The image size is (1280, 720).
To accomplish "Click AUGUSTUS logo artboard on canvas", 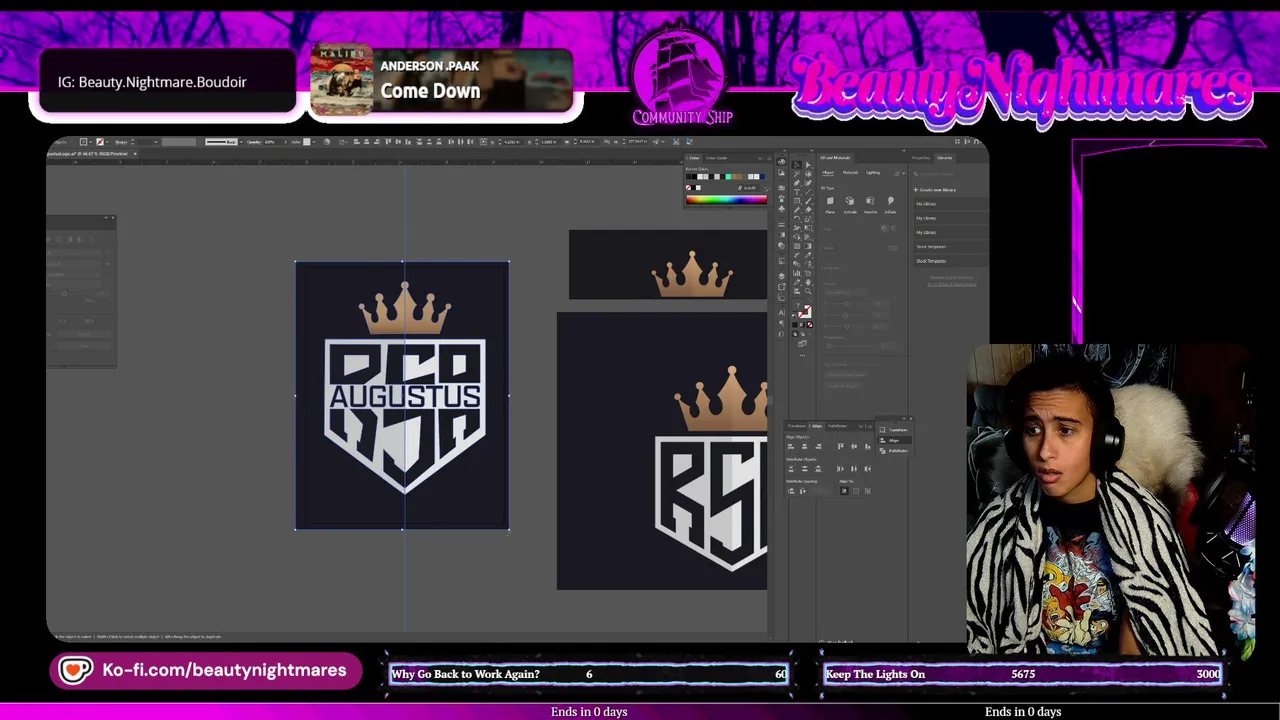I will click(402, 395).
